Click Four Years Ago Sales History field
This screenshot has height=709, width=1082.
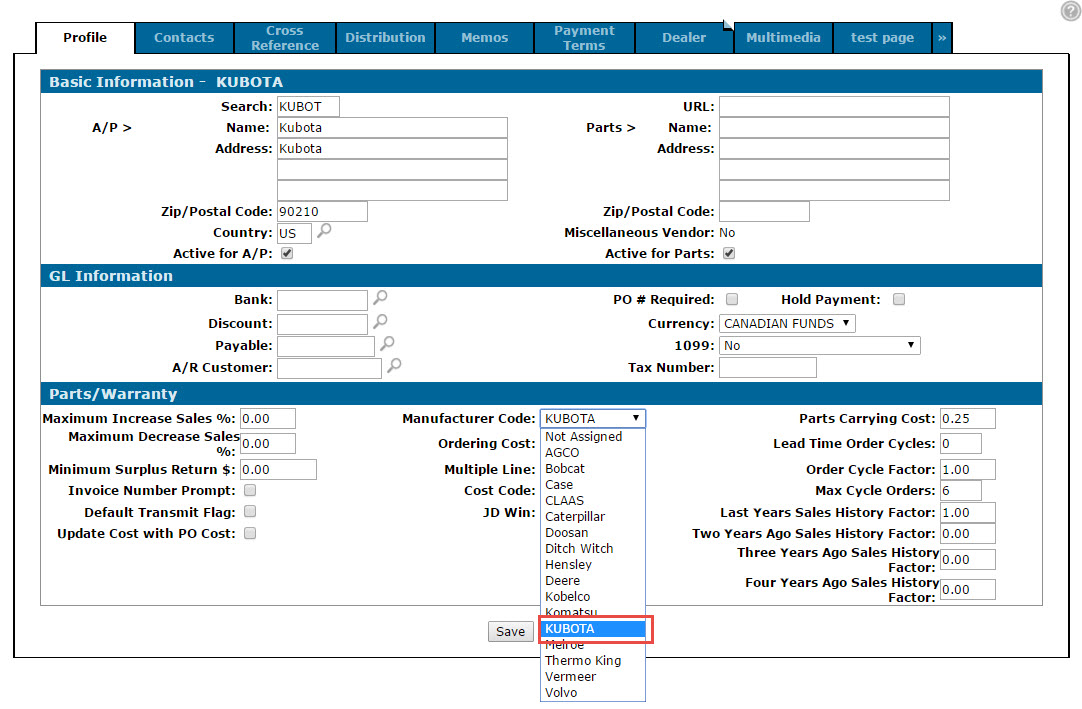(968, 590)
